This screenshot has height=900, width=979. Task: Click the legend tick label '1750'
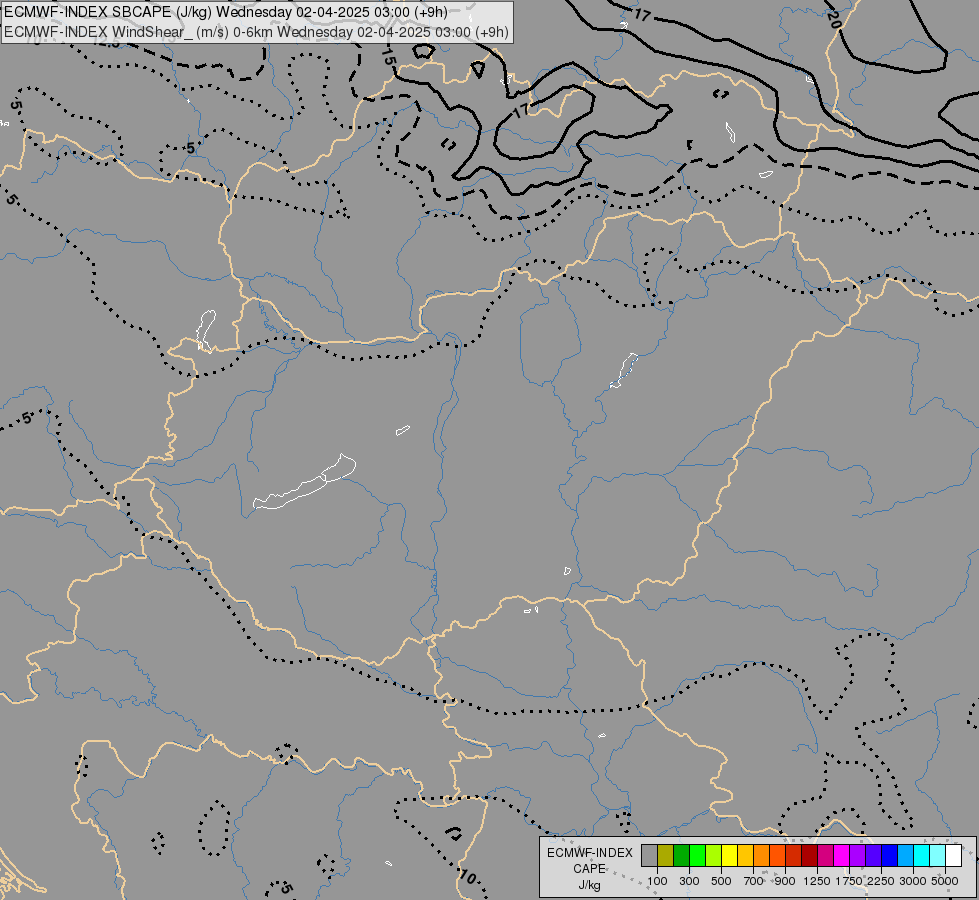(849, 881)
